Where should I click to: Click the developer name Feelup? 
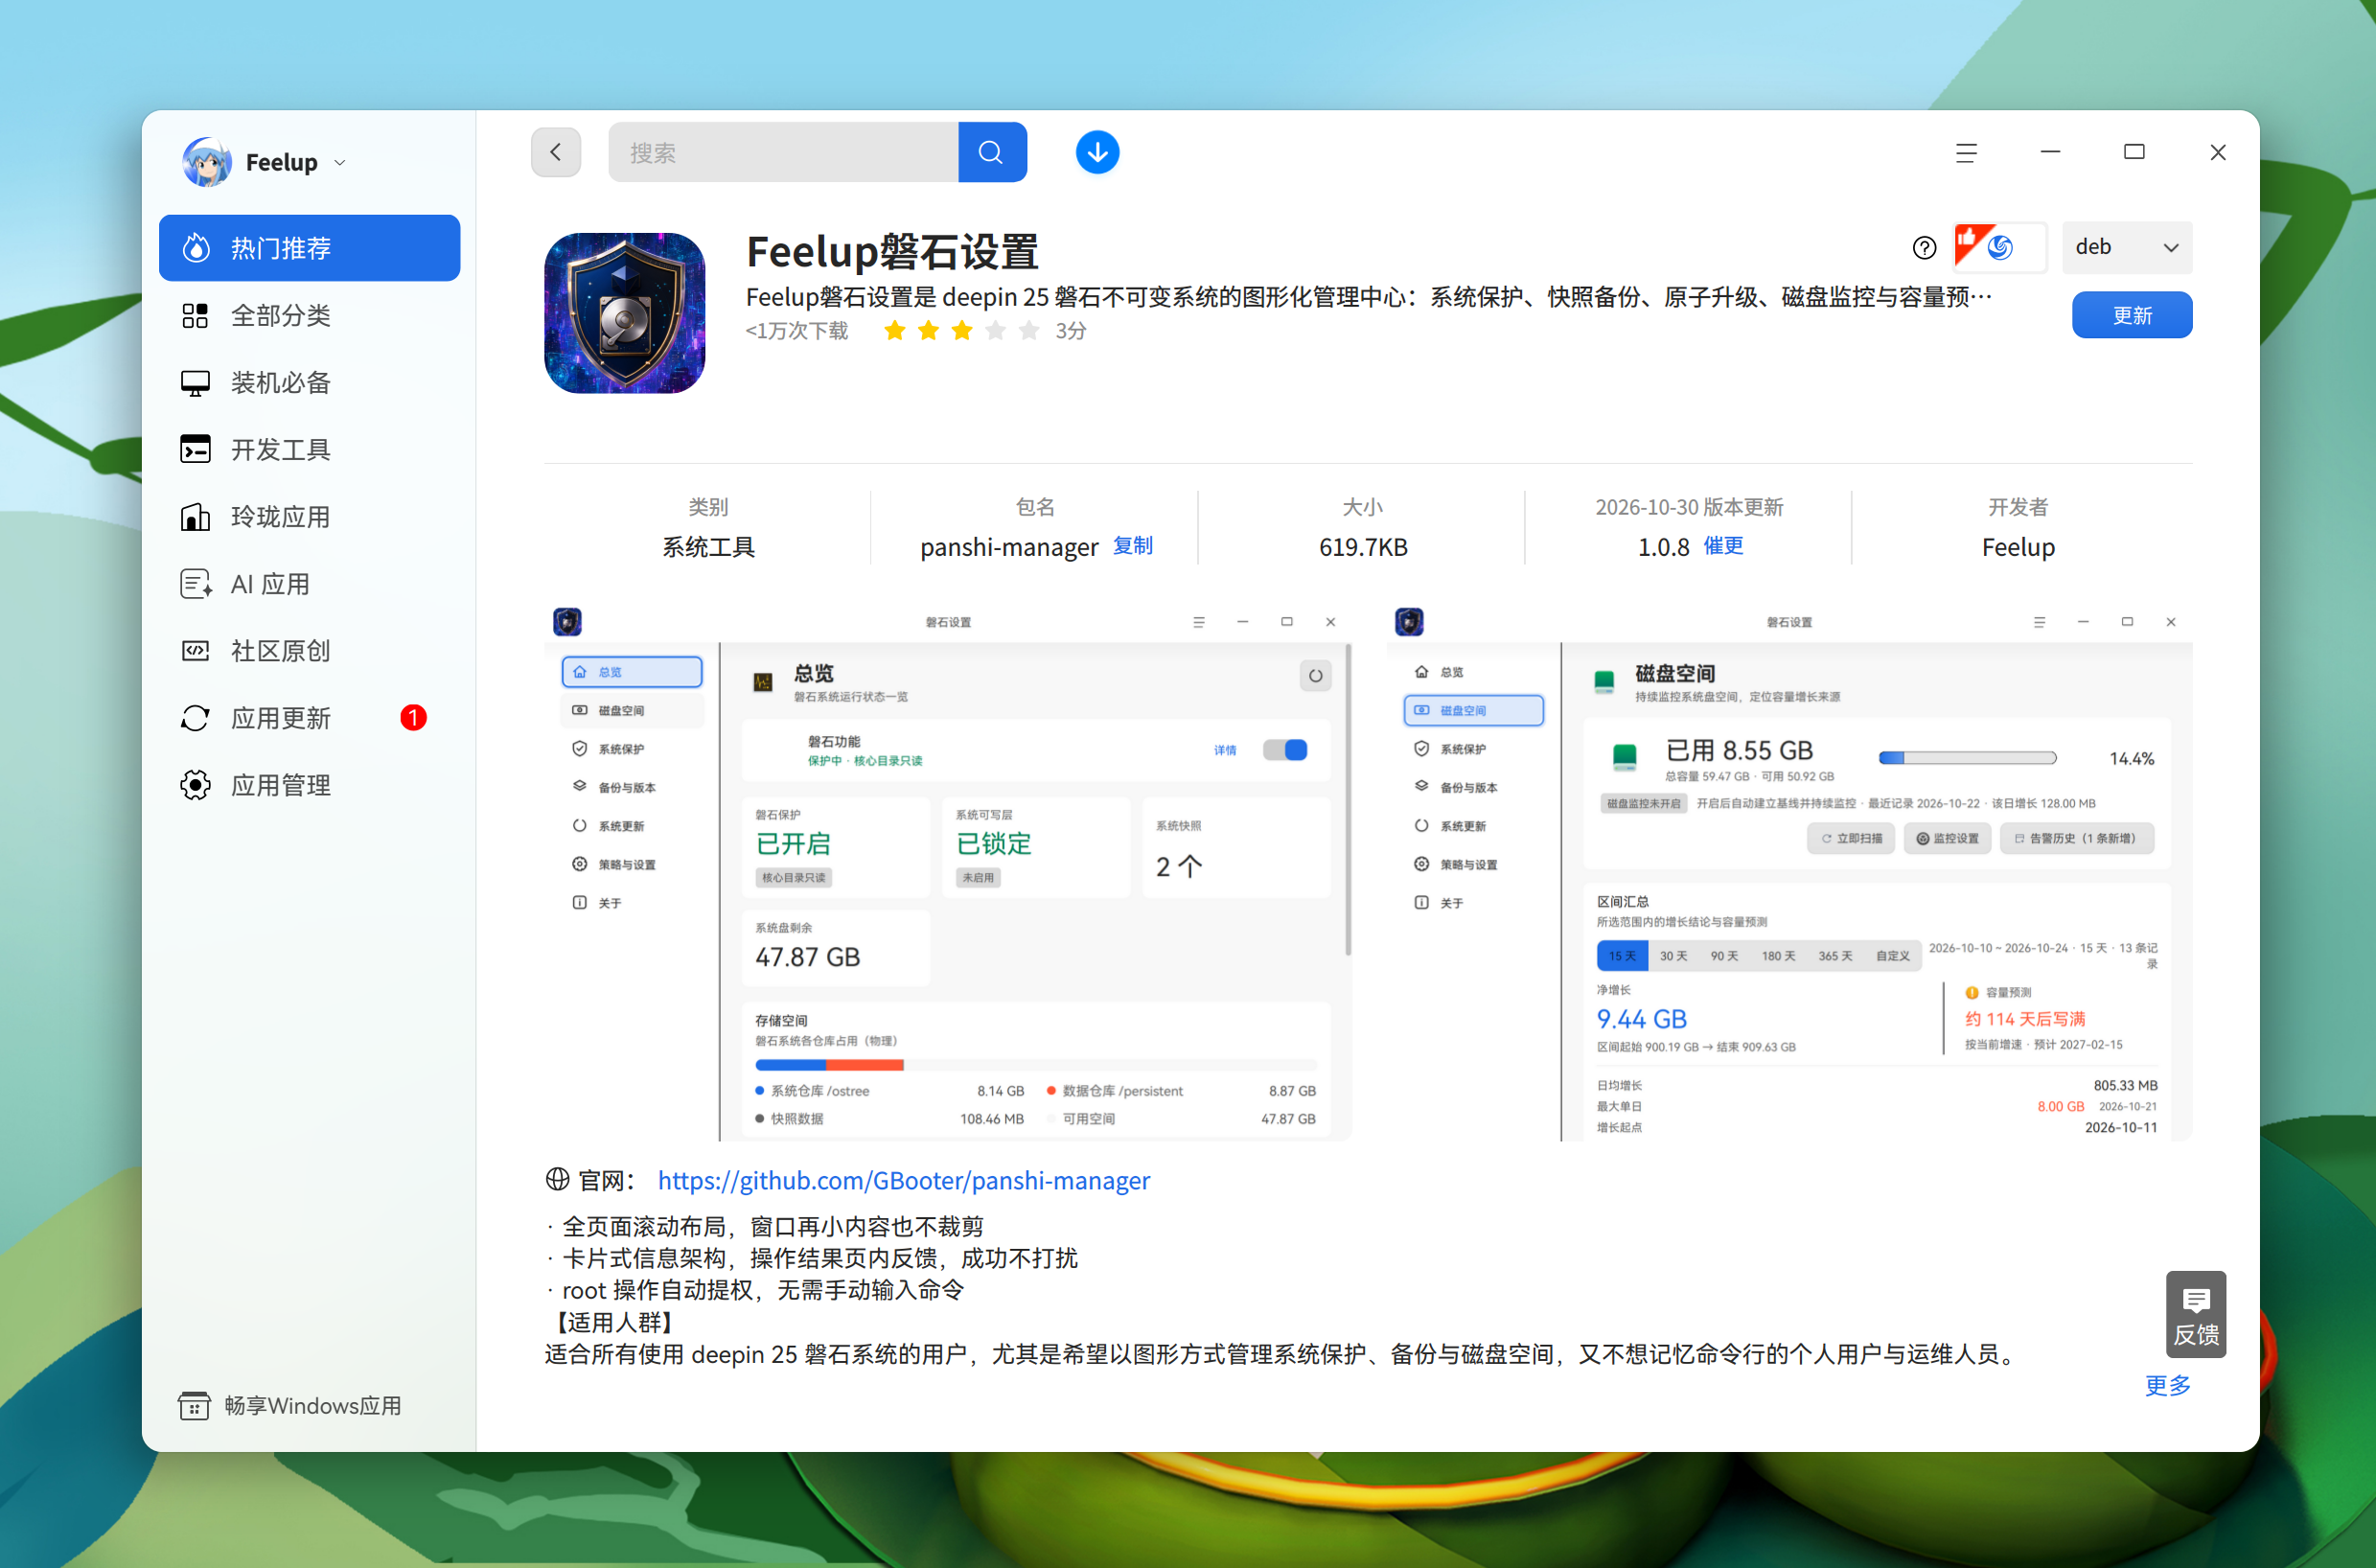click(x=2018, y=547)
